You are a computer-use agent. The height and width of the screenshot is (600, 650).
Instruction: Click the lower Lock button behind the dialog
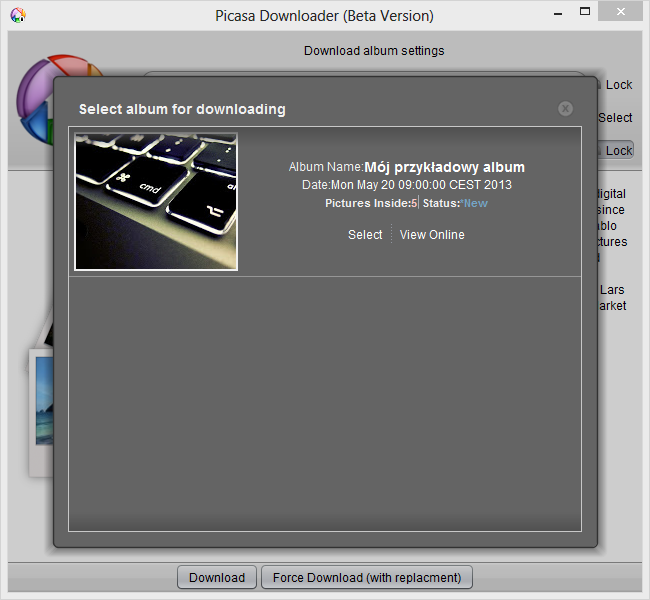click(616, 150)
